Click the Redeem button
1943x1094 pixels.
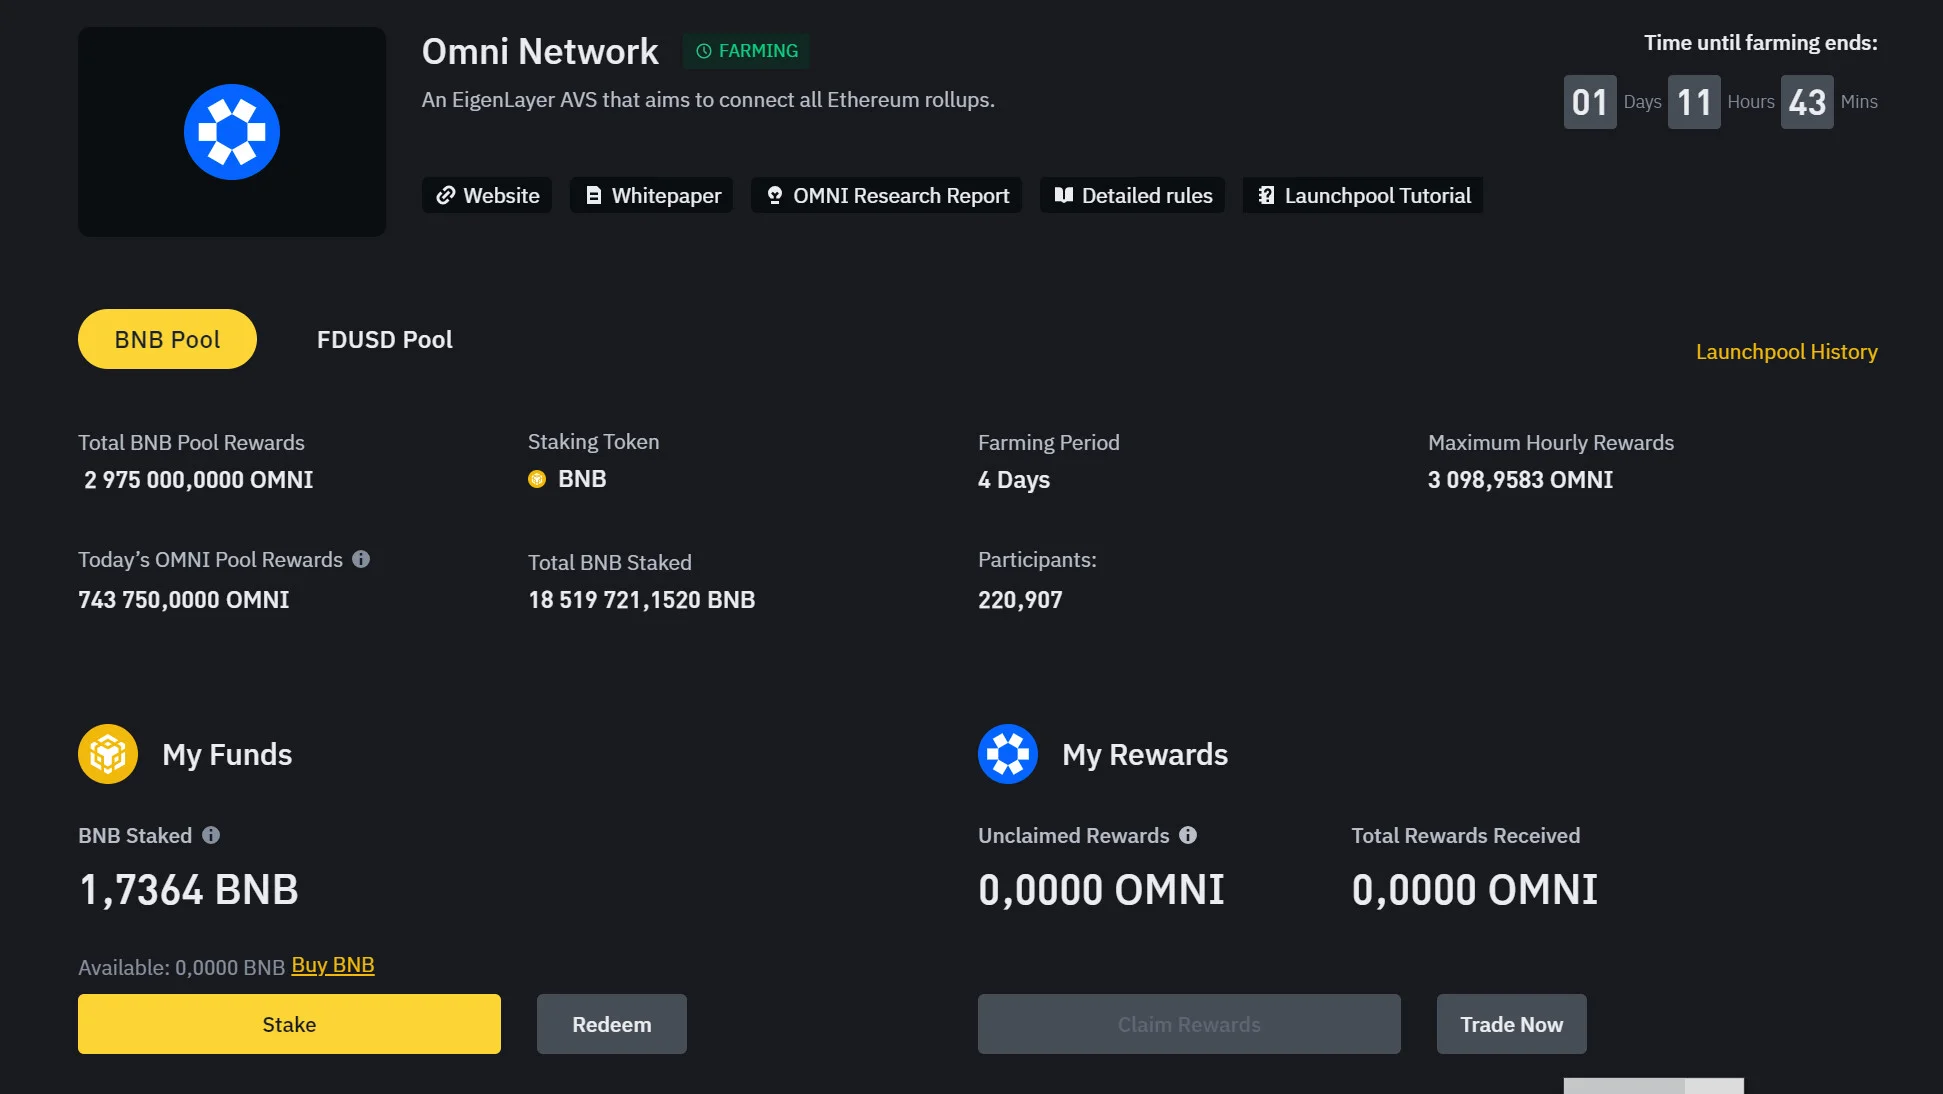pyautogui.click(x=612, y=1024)
